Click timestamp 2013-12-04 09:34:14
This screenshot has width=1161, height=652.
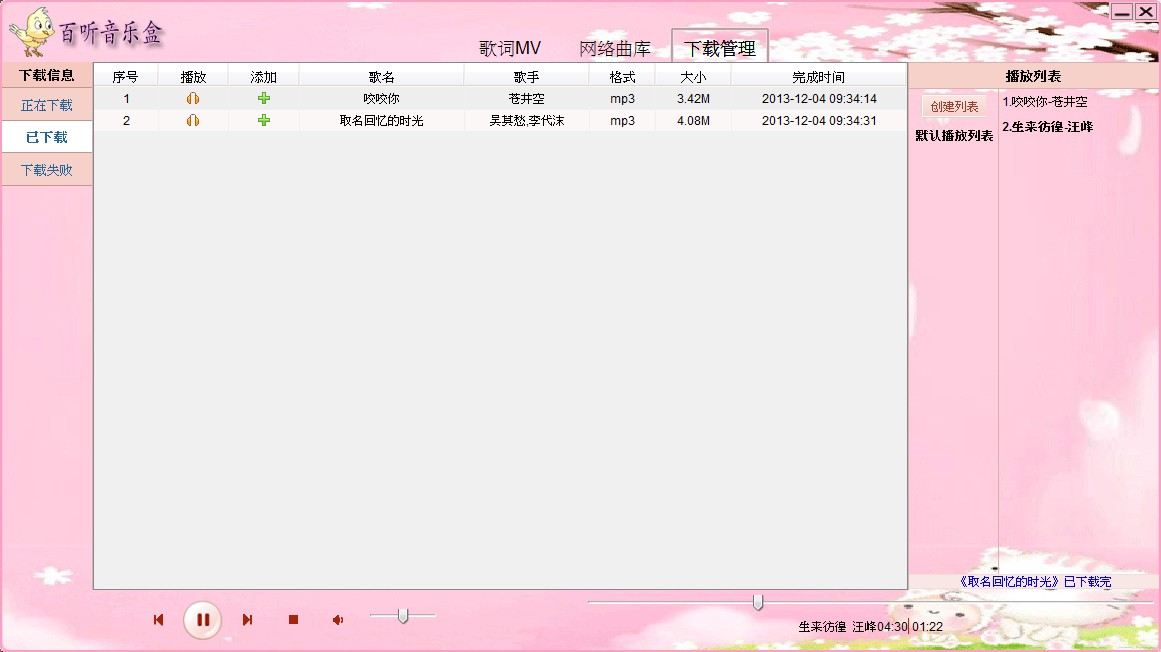819,98
